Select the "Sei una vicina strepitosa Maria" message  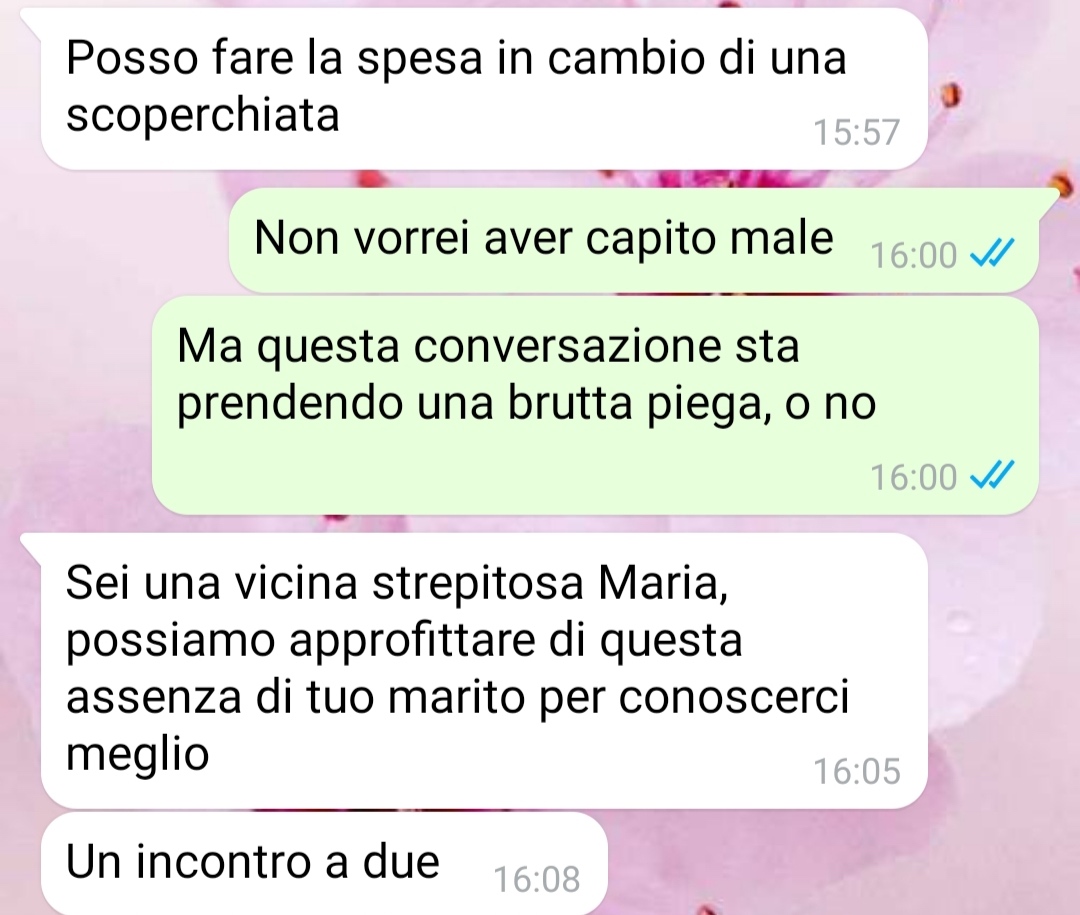(484, 671)
